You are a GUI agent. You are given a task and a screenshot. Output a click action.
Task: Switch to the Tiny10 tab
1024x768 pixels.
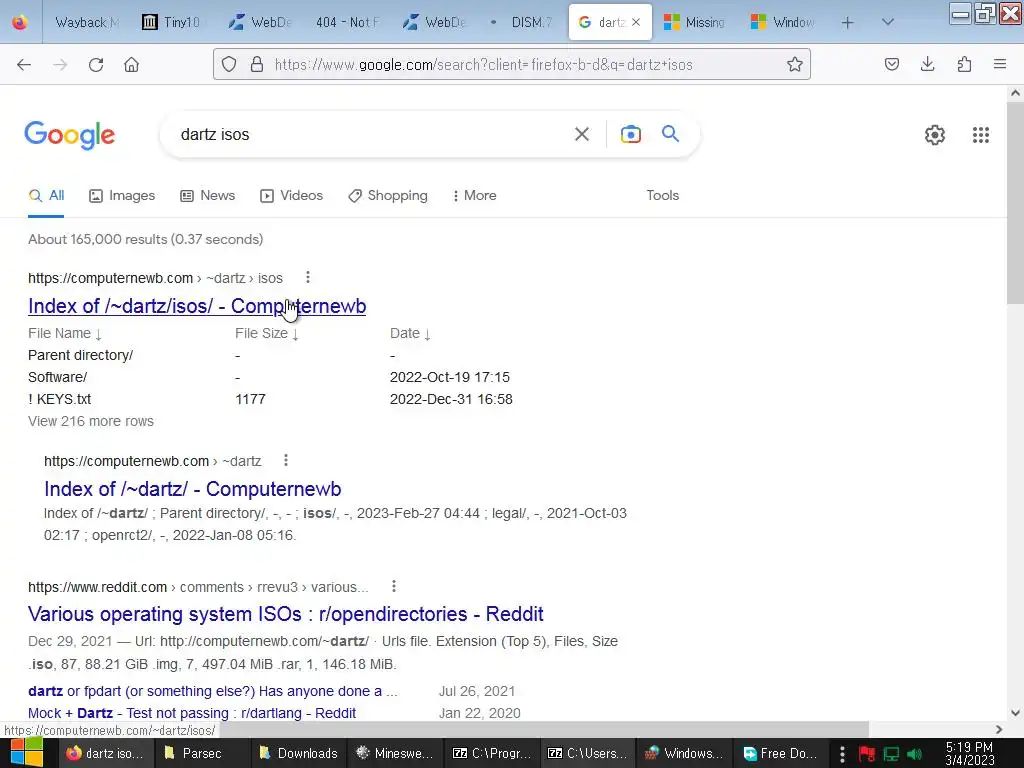172,22
